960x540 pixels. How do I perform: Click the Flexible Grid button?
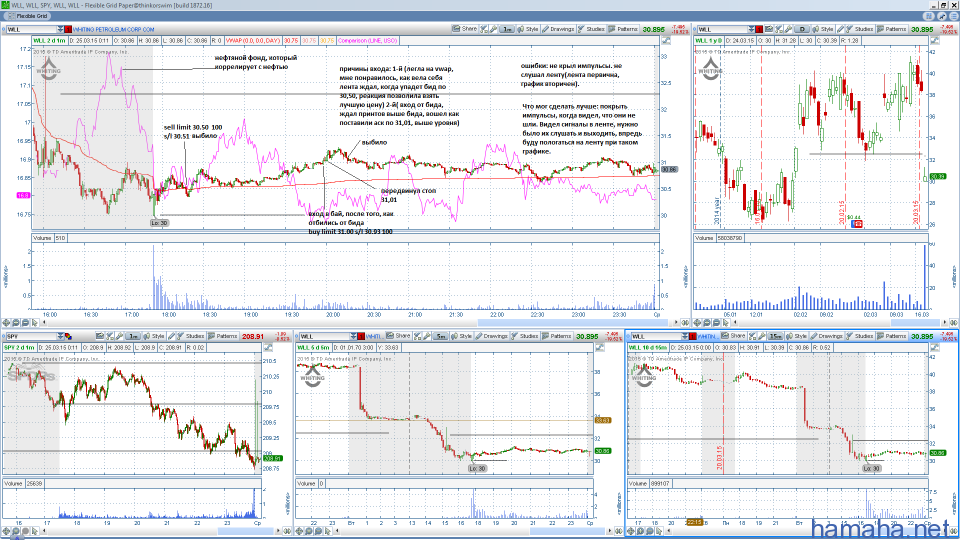pos(27,16)
